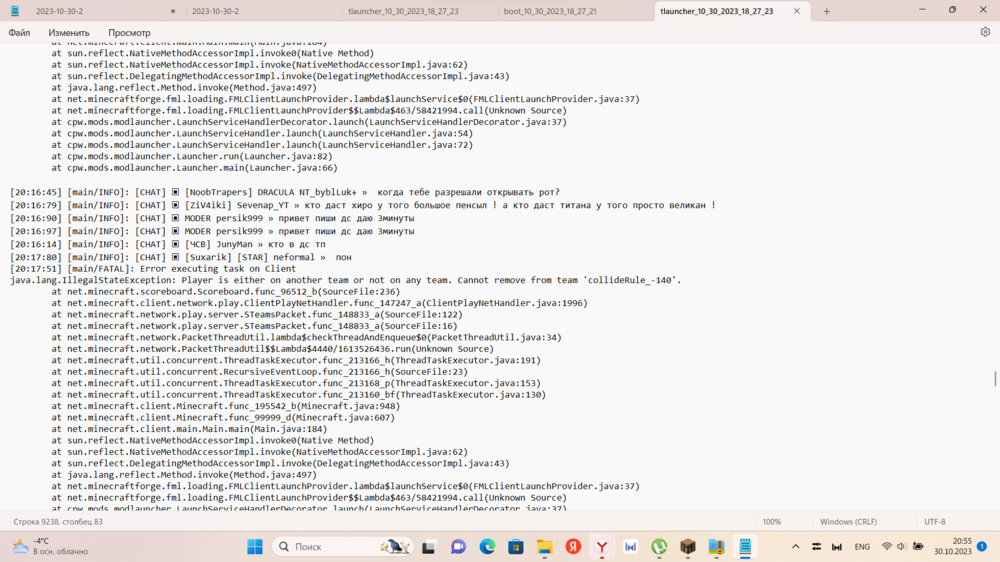
Task: Click the ClientPlayNetHandler.func_147247_a stack line
Action: coord(320,303)
